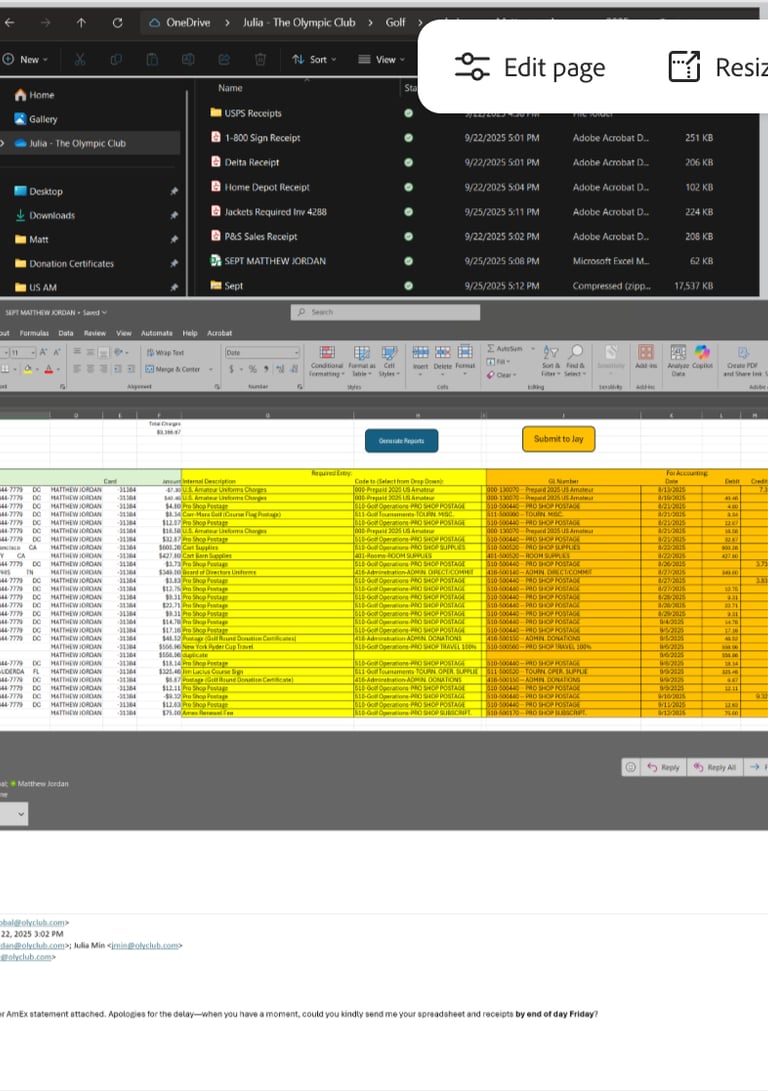The image size is (768, 1091).
Task: Click Reply All in the email
Action: click(x=715, y=767)
